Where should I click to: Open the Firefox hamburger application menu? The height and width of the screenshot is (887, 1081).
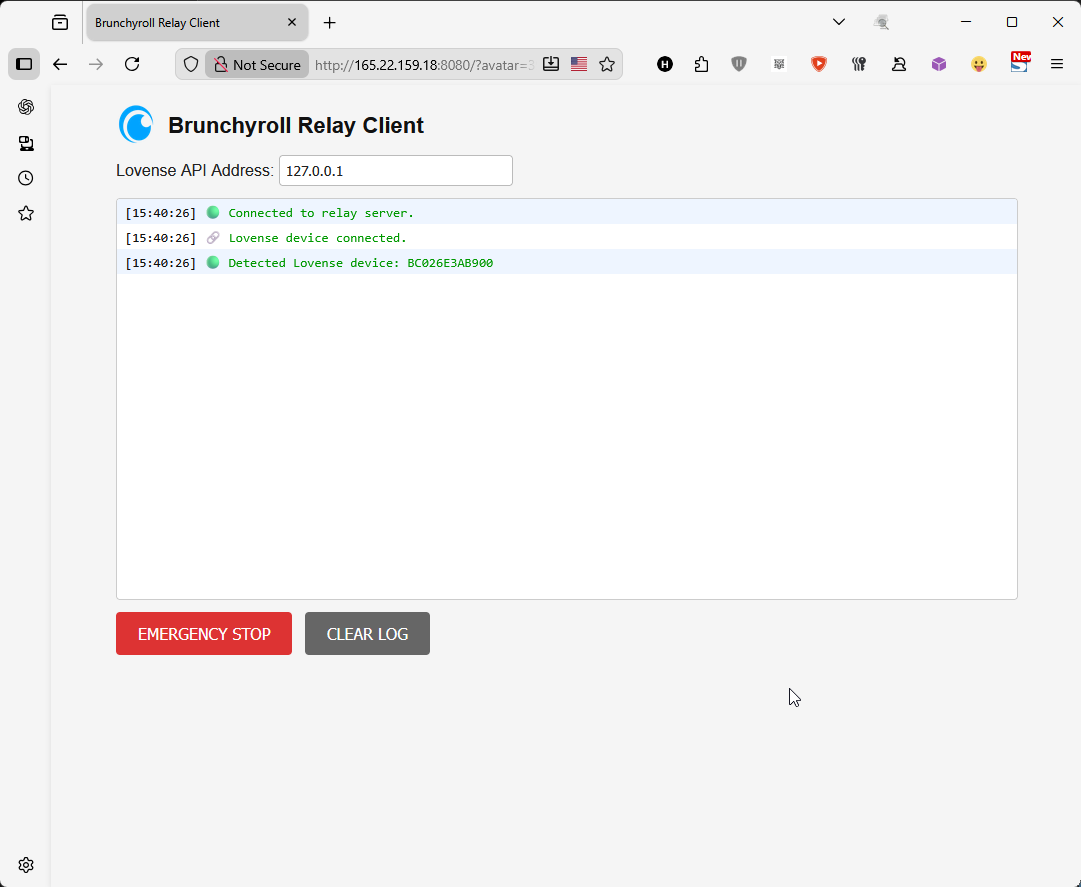coord(1057,64)
